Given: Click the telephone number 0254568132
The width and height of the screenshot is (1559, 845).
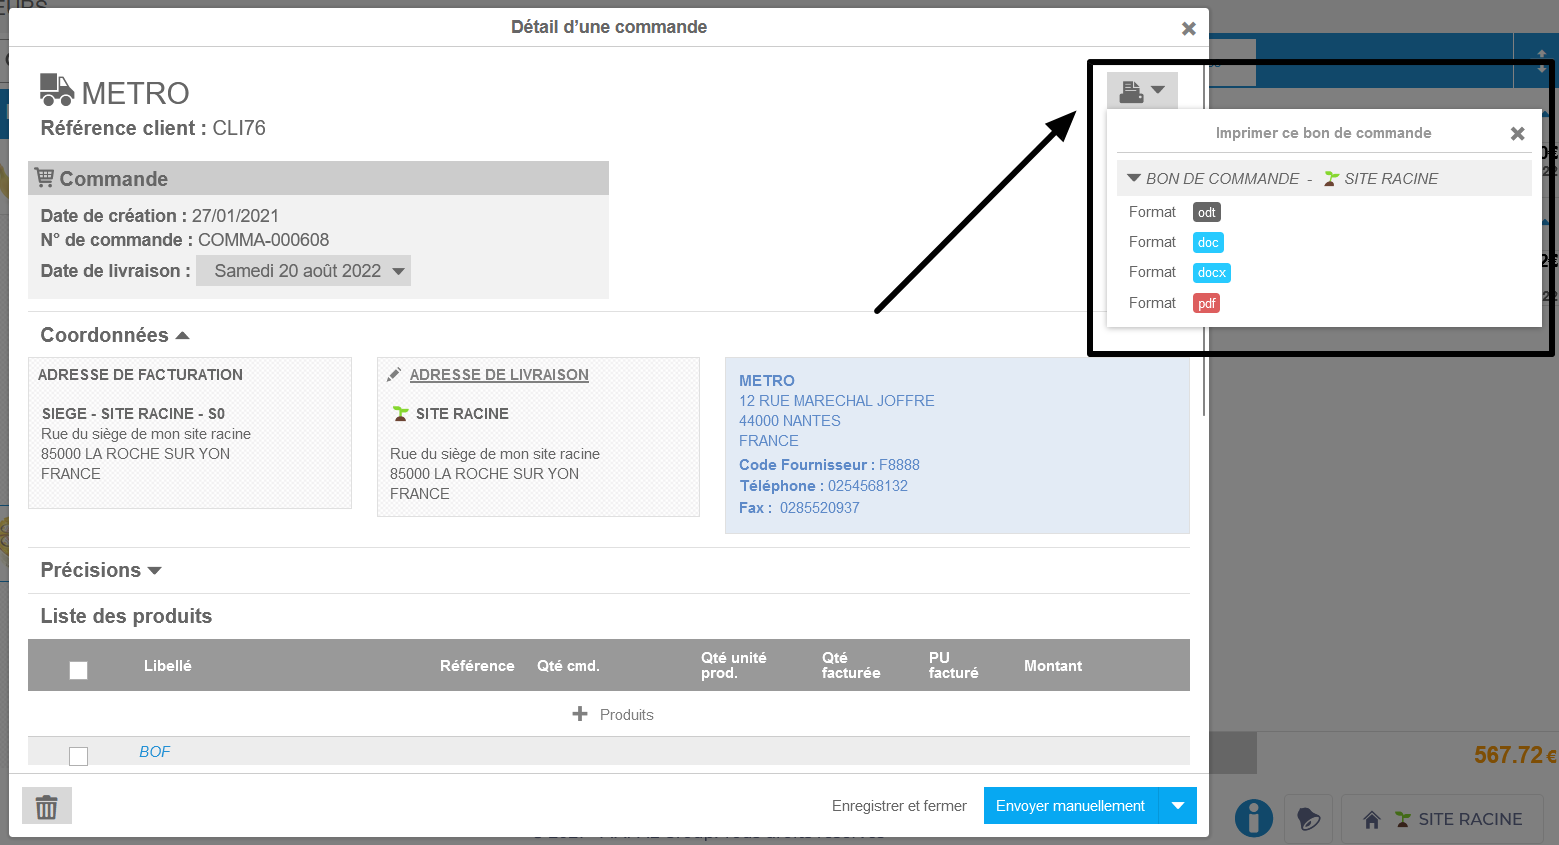Looking at the screenshot, I should [x=868, y=486].
